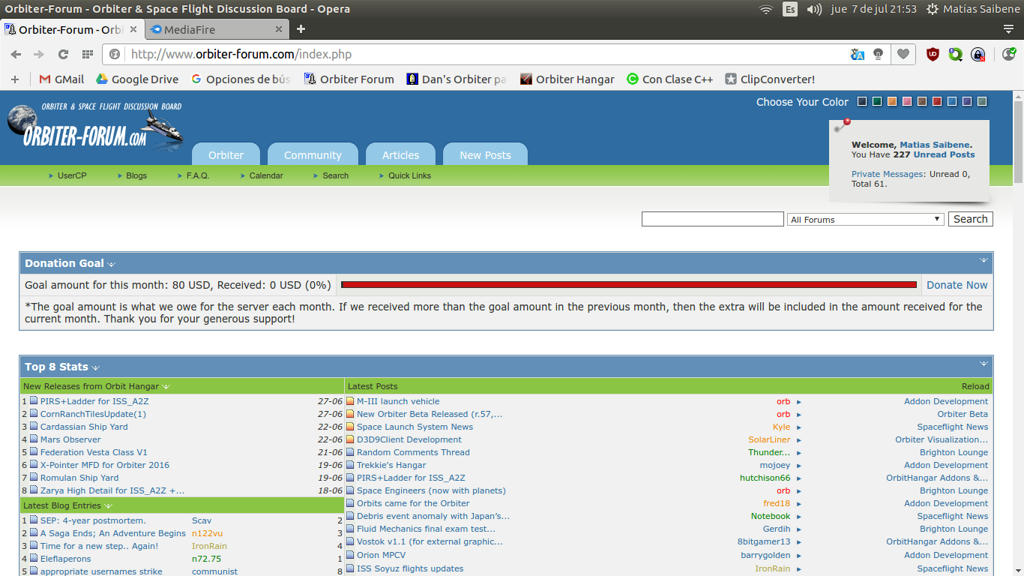The width and height of the screenshot is (1024, 576).
Task: Open the All Forums dropdown
Action: pos(865,219)
